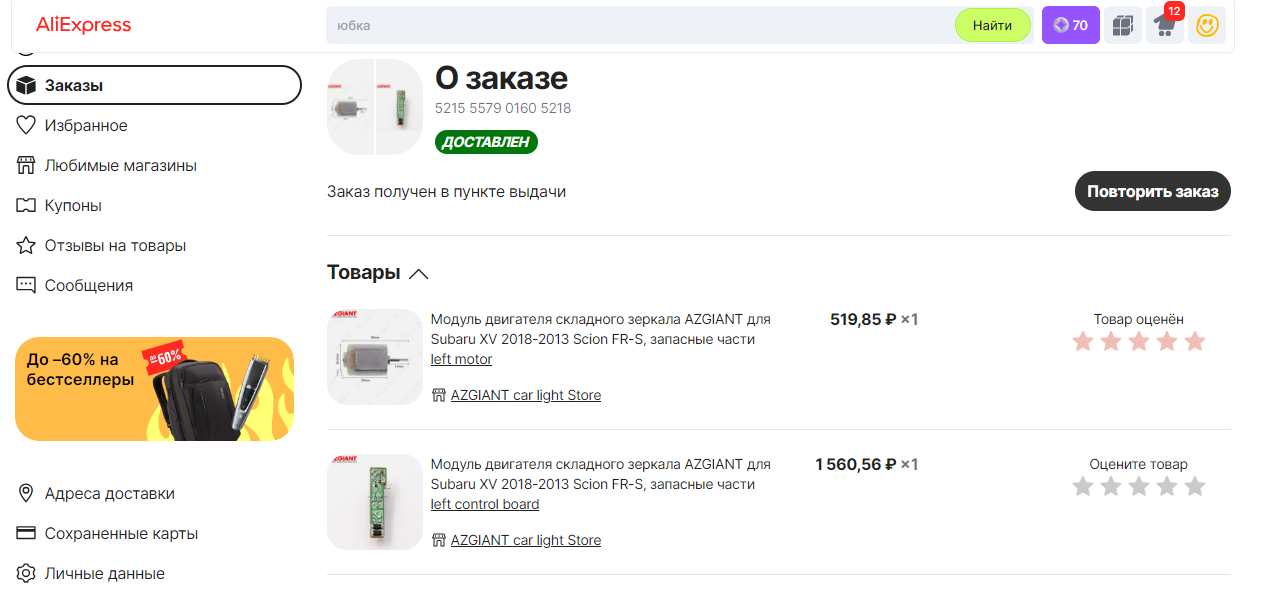Click the AliExpress logo
1286x592 pixels.
[83, 25]
